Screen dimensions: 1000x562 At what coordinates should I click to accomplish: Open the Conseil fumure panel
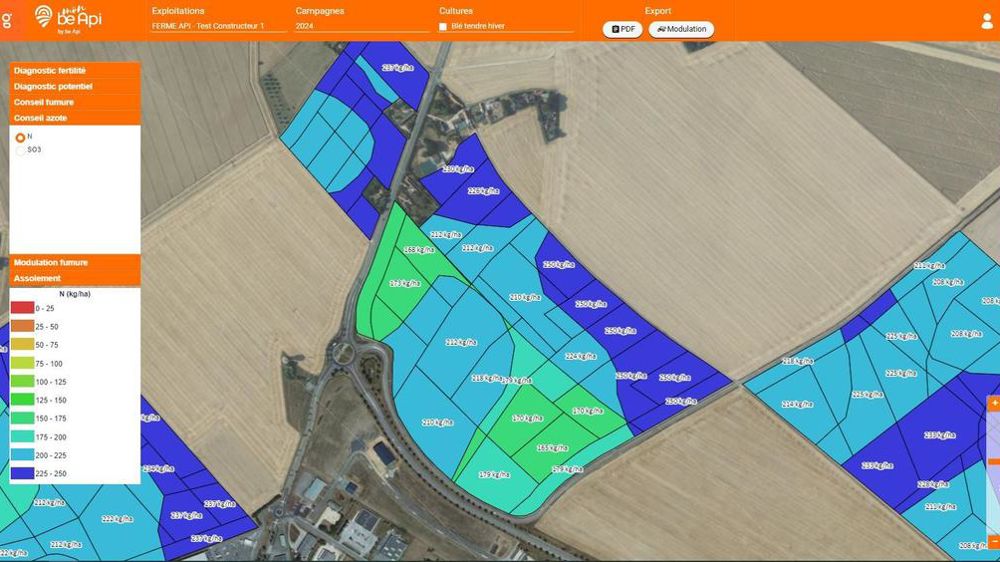(75, 102)
